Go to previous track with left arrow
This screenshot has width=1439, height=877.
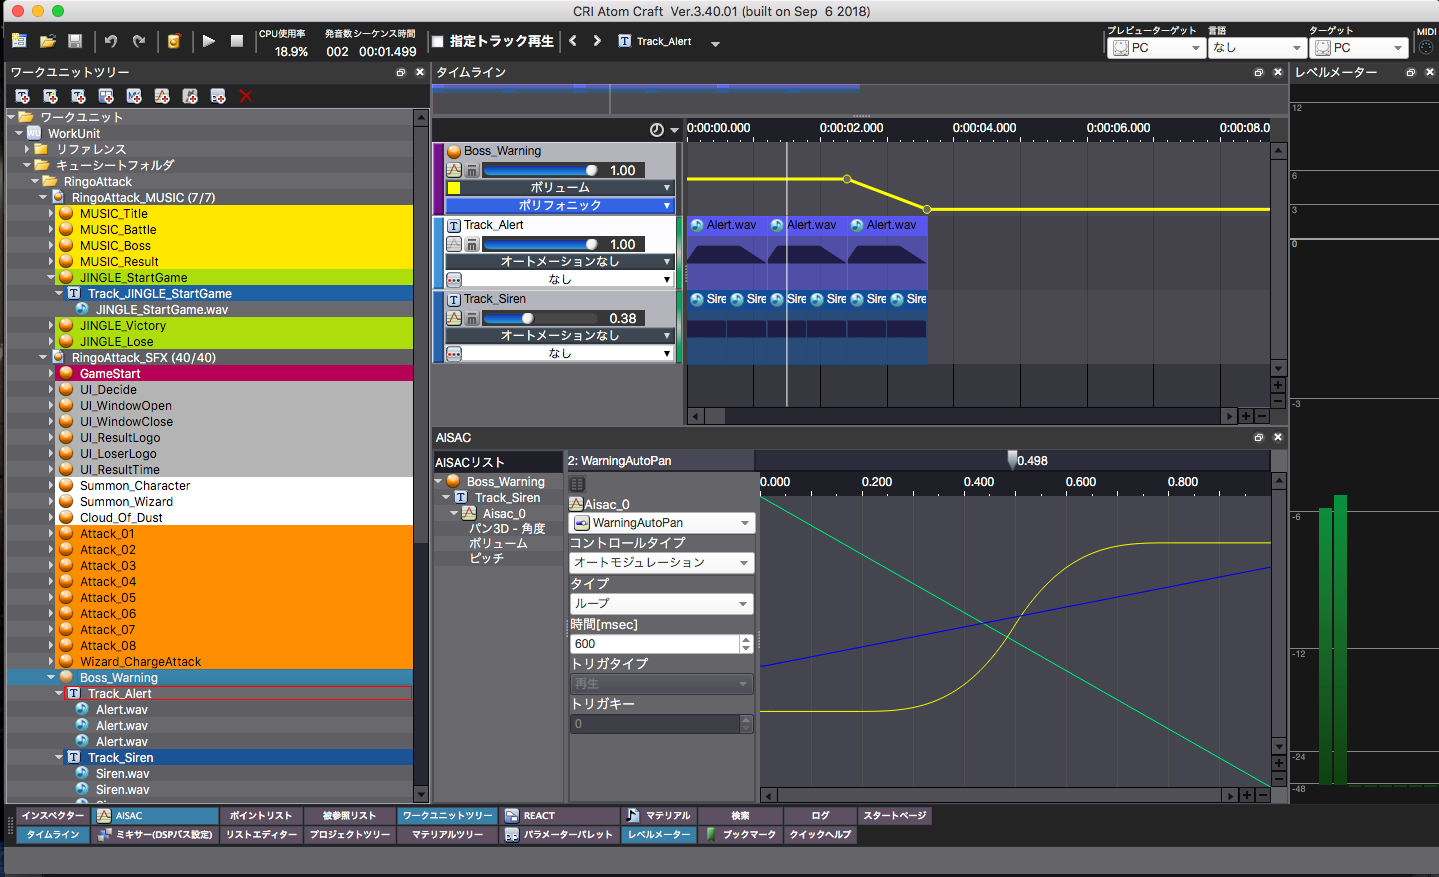pos(573,41)
